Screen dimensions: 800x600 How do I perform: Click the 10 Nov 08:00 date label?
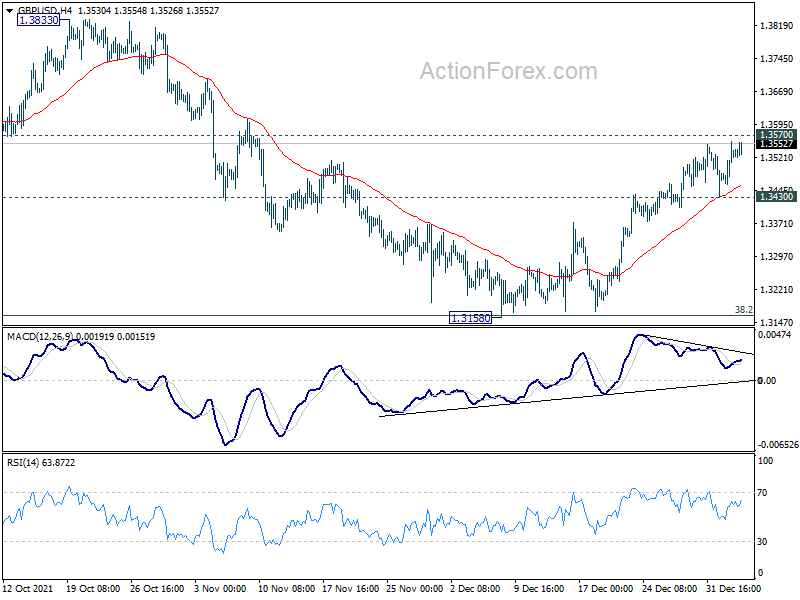(285, 589)
